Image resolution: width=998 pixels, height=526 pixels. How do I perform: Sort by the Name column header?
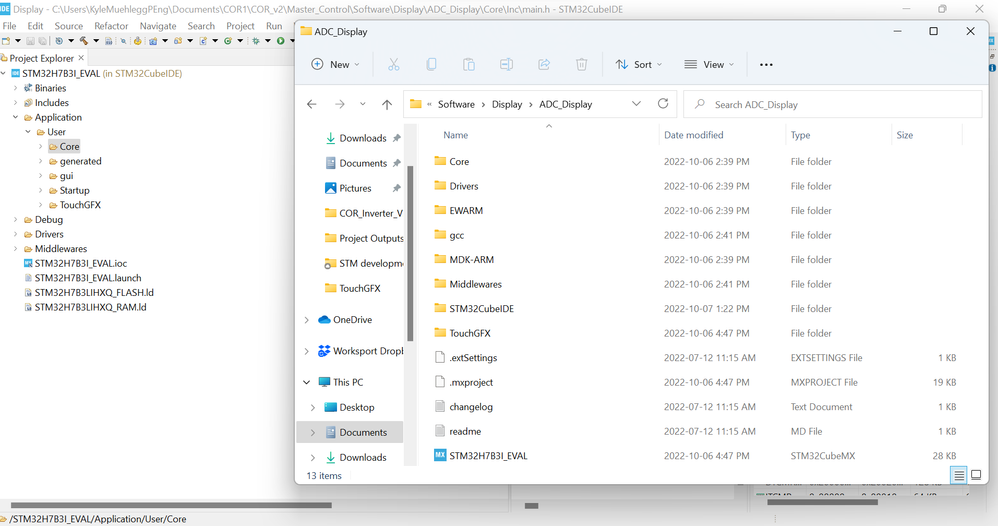point(455,135)
